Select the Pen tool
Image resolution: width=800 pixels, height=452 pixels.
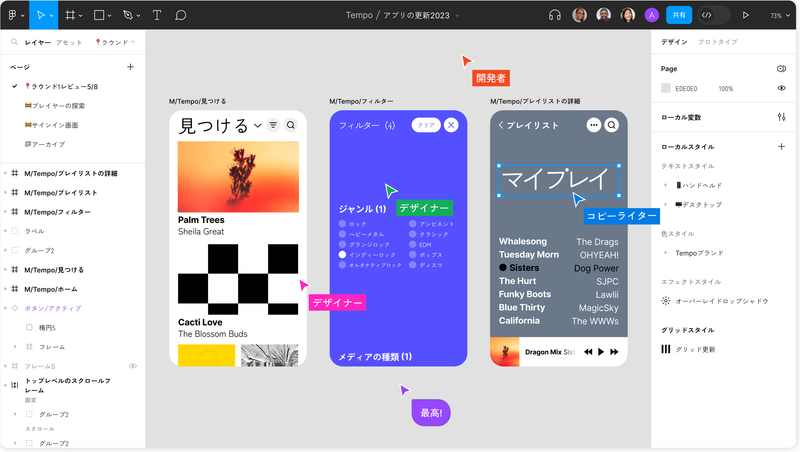(128, 15)
